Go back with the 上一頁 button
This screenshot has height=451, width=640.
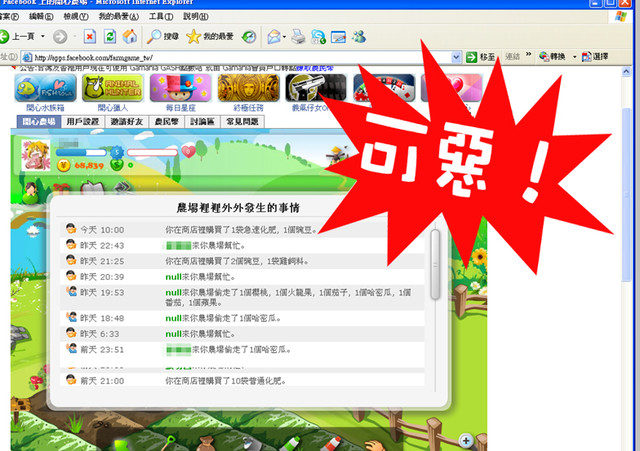pos(17,37)
